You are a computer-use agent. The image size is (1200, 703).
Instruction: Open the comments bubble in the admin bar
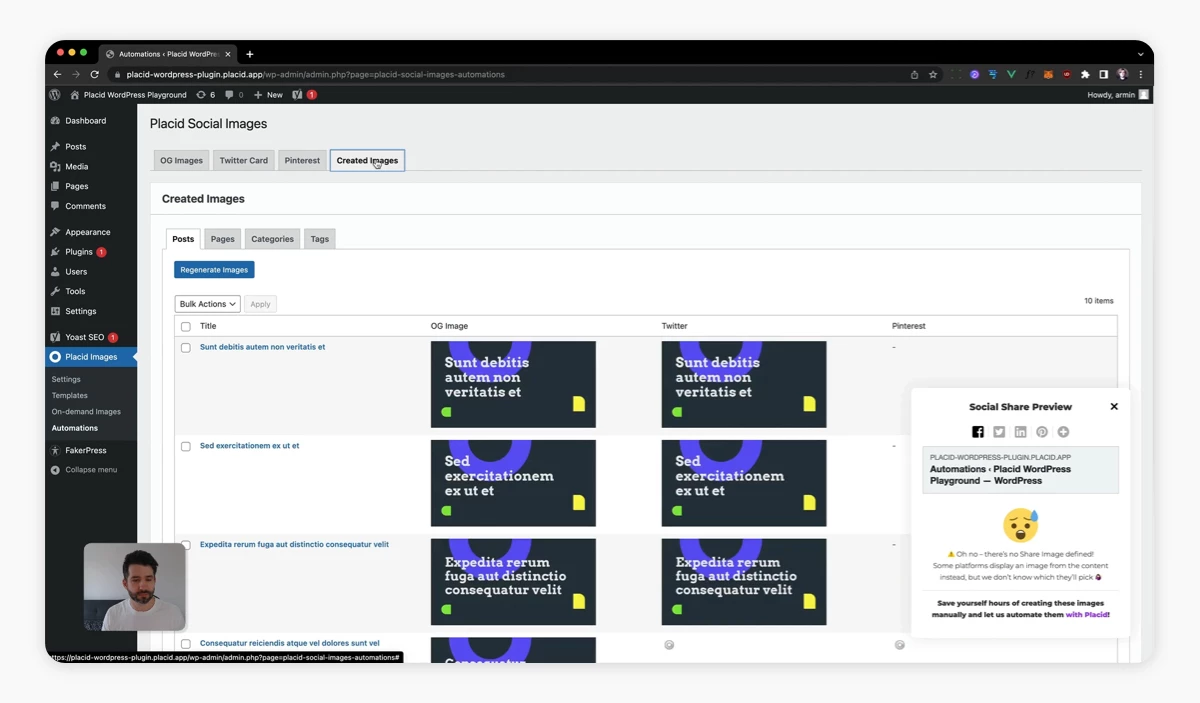[x=234, y=95]
